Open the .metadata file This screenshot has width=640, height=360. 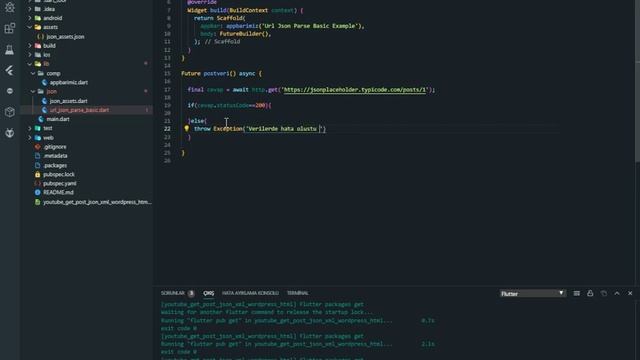pyautogui.click(x=55, y=156)
